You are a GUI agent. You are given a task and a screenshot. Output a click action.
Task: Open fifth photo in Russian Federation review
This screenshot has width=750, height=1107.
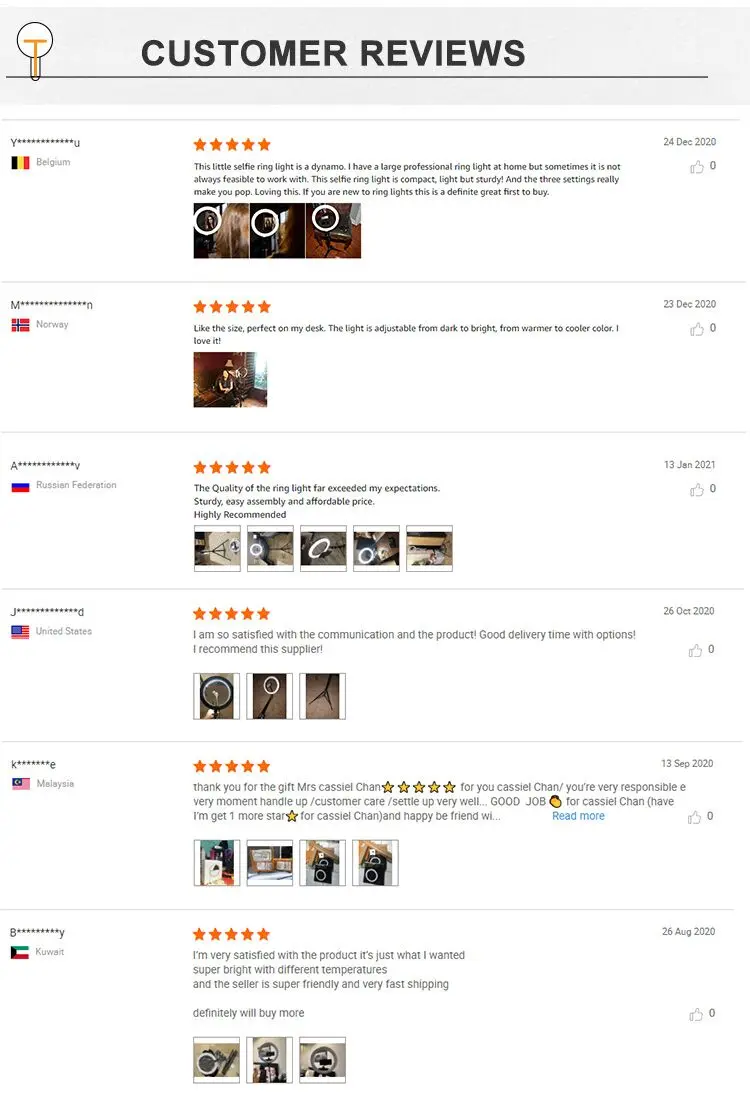point(429,548)
